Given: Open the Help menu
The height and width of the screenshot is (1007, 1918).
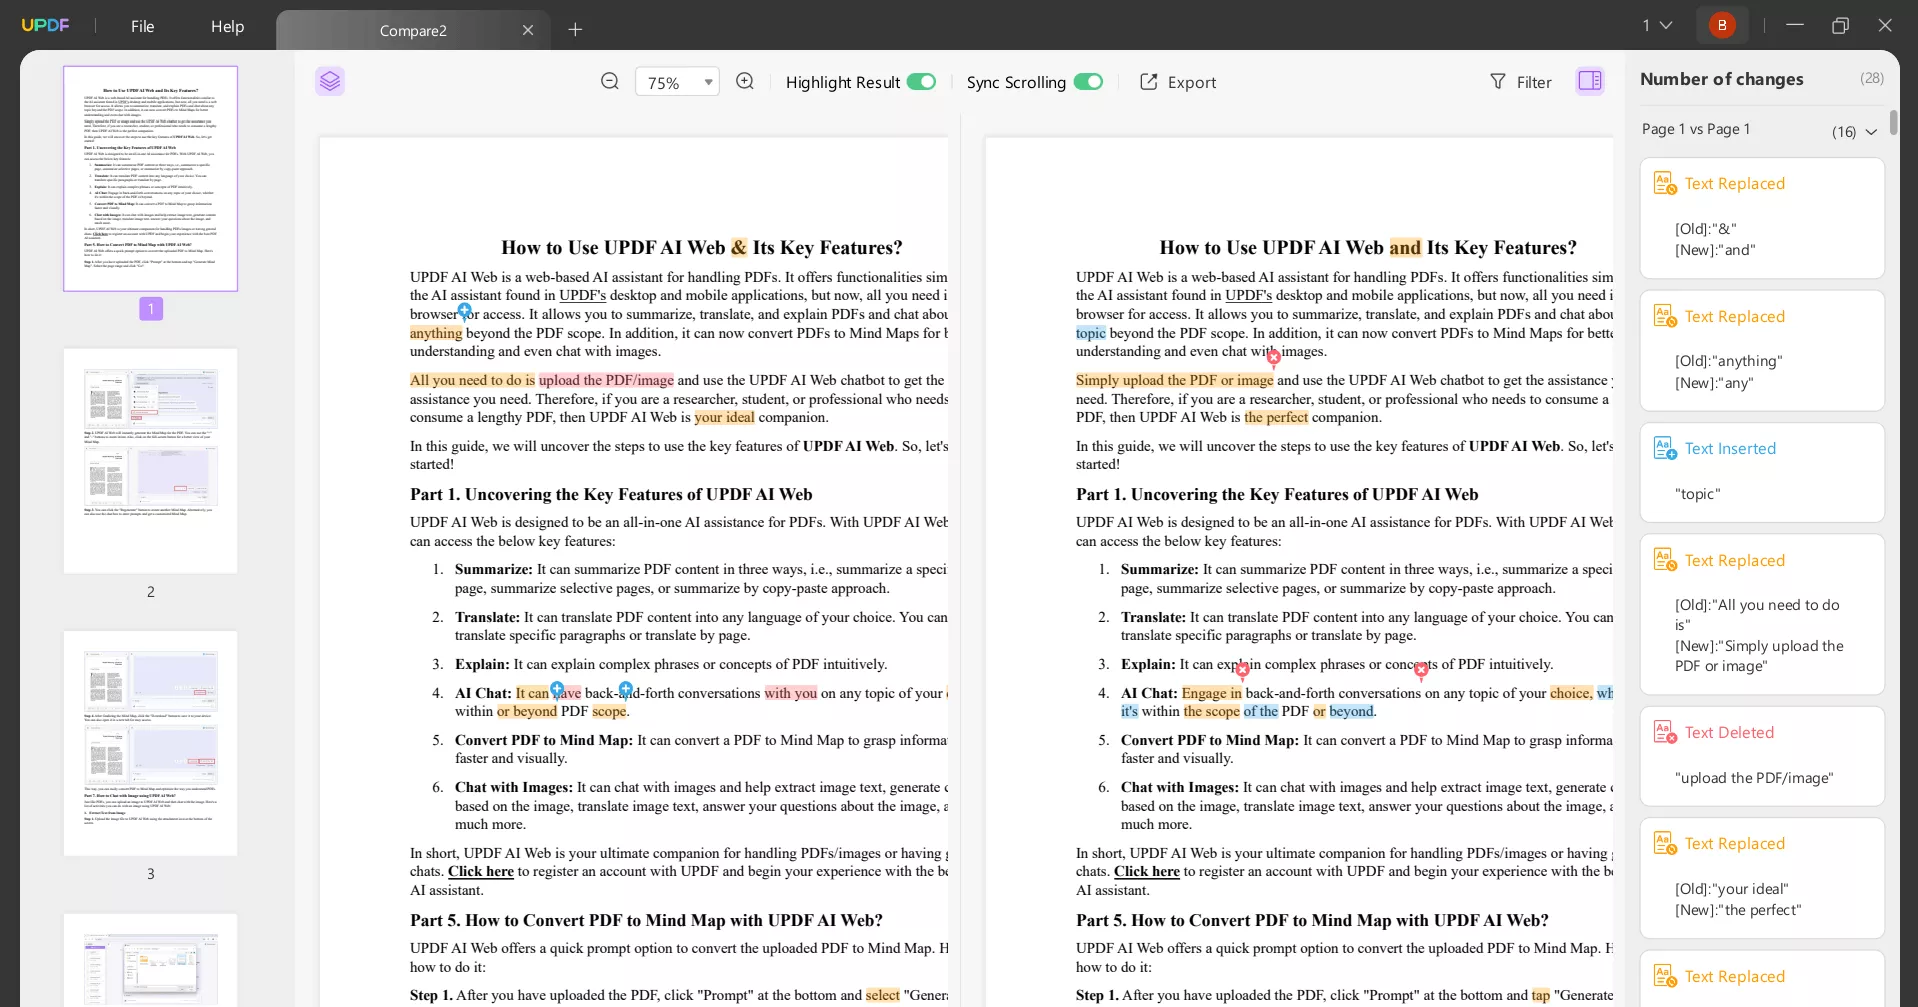Looking at the screenshot, I should pyautogui.click(x=227, y=26).
